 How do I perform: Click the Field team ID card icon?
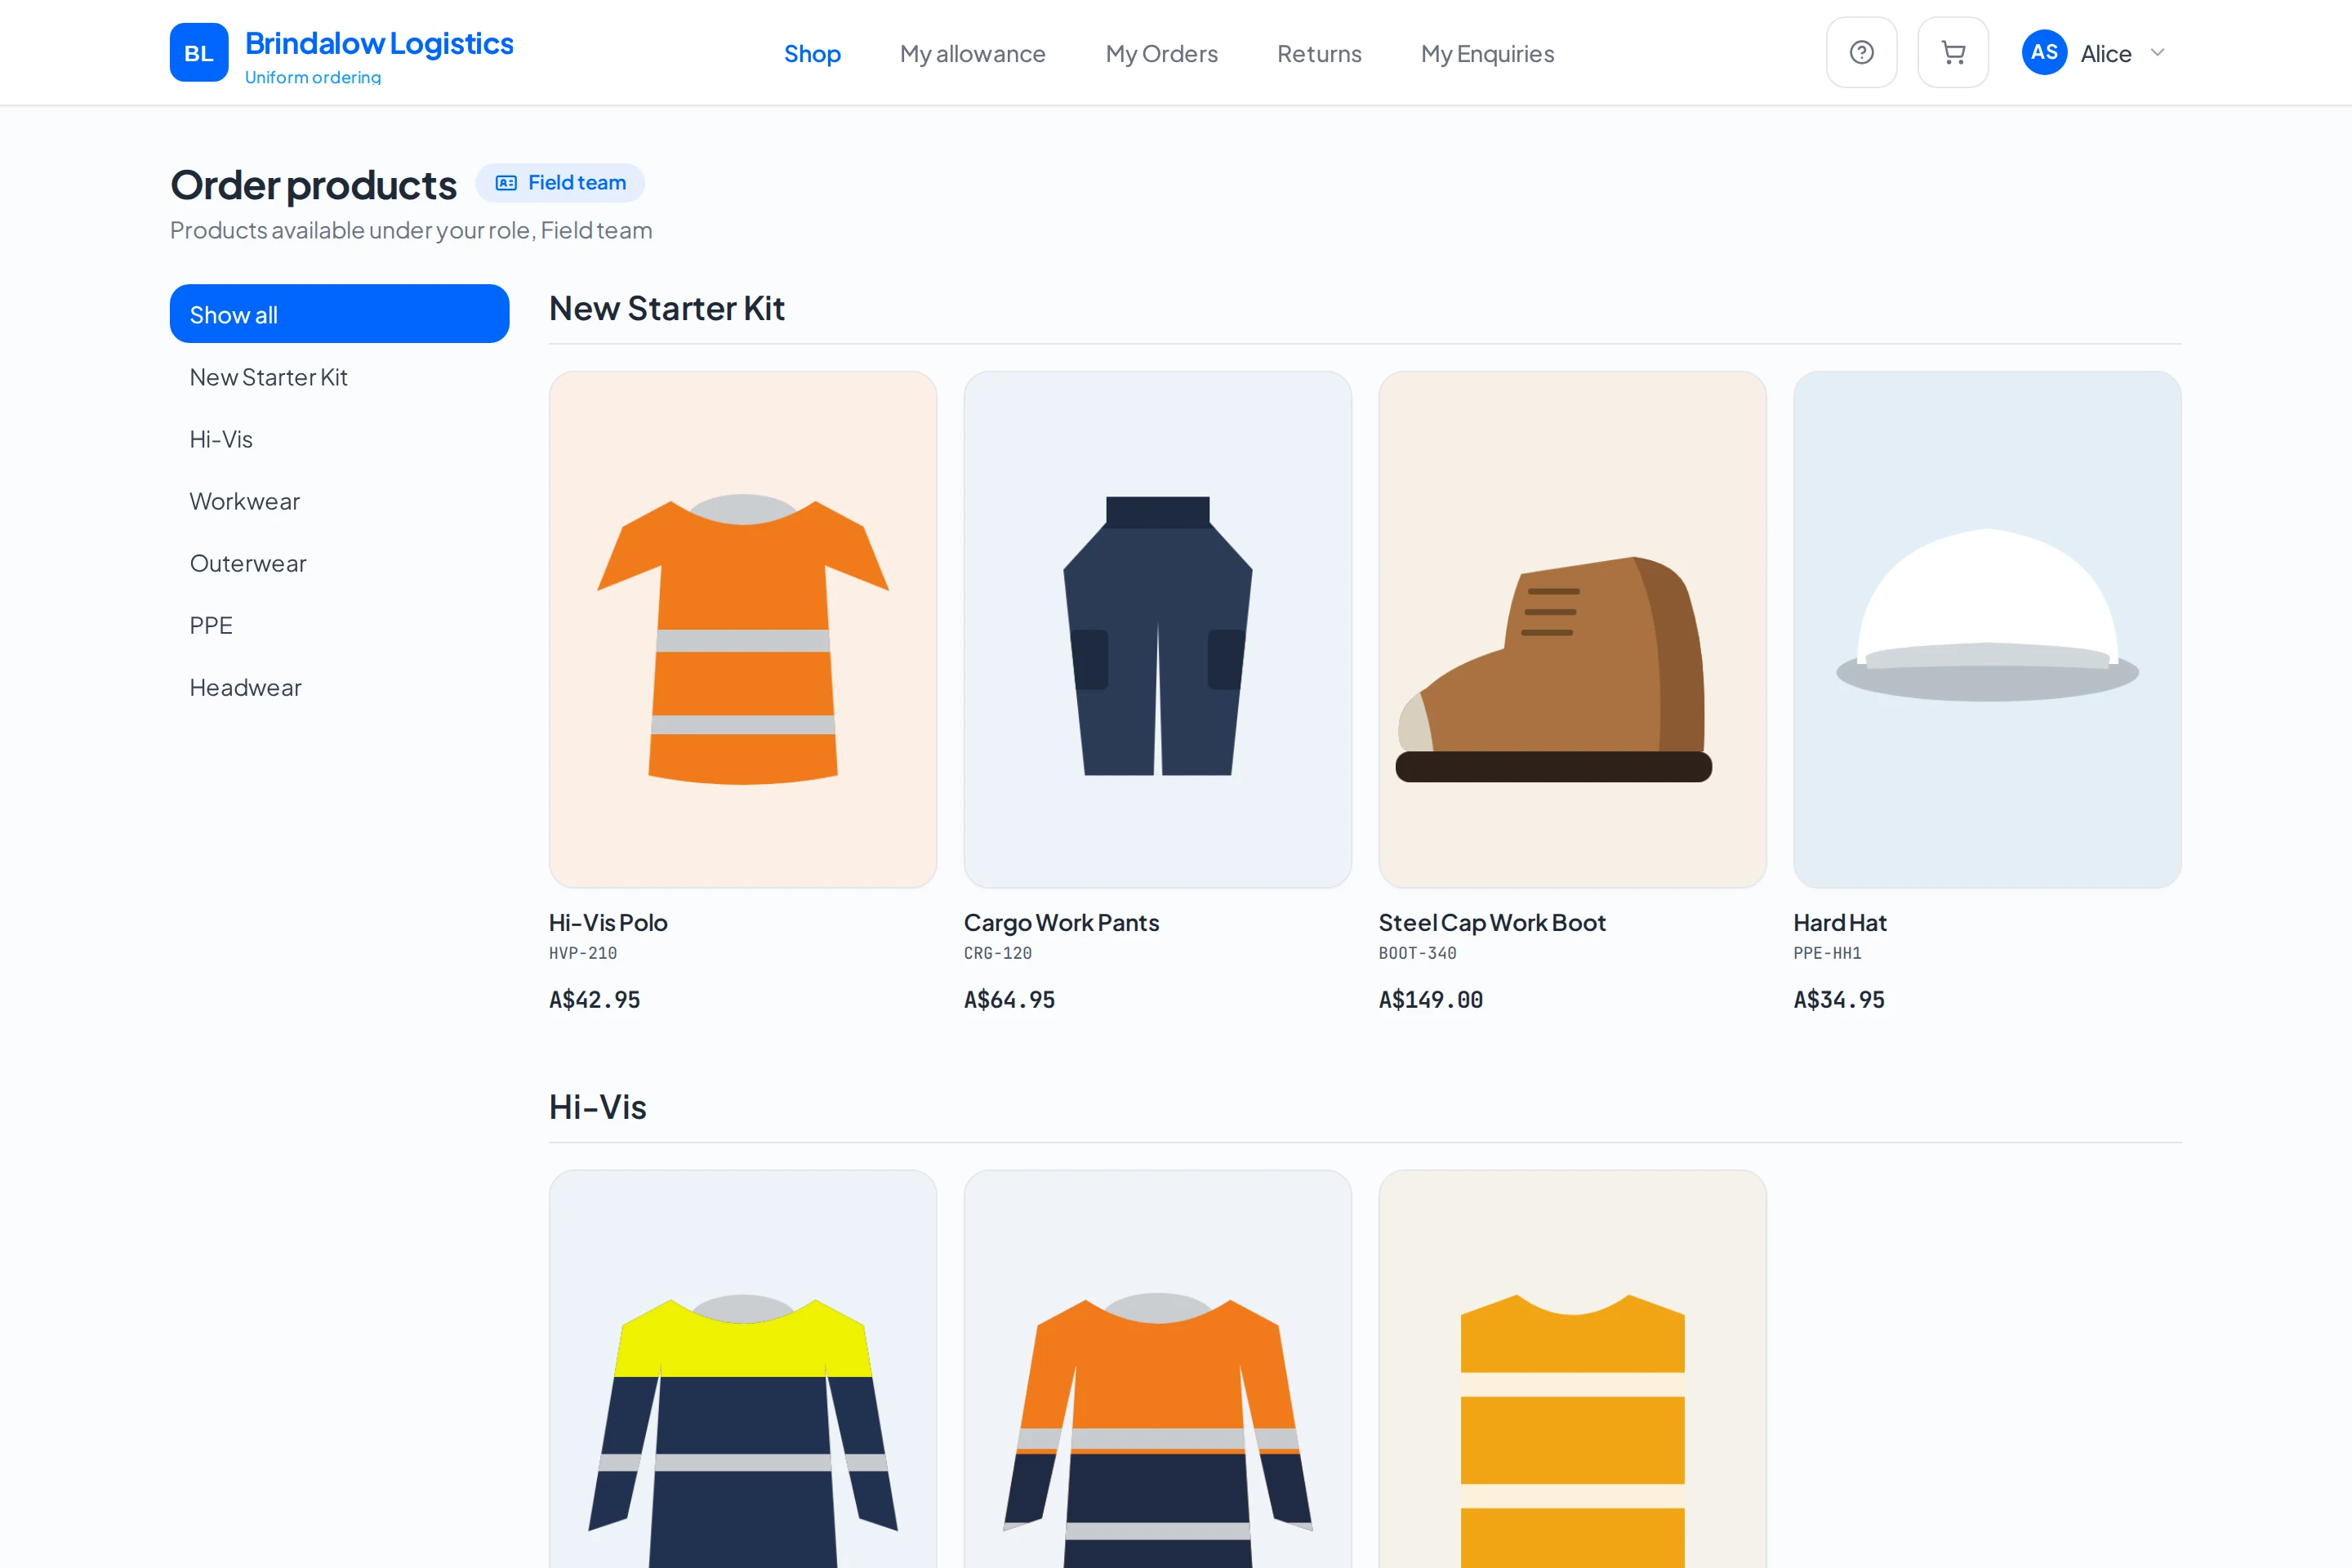pos(506,183)
